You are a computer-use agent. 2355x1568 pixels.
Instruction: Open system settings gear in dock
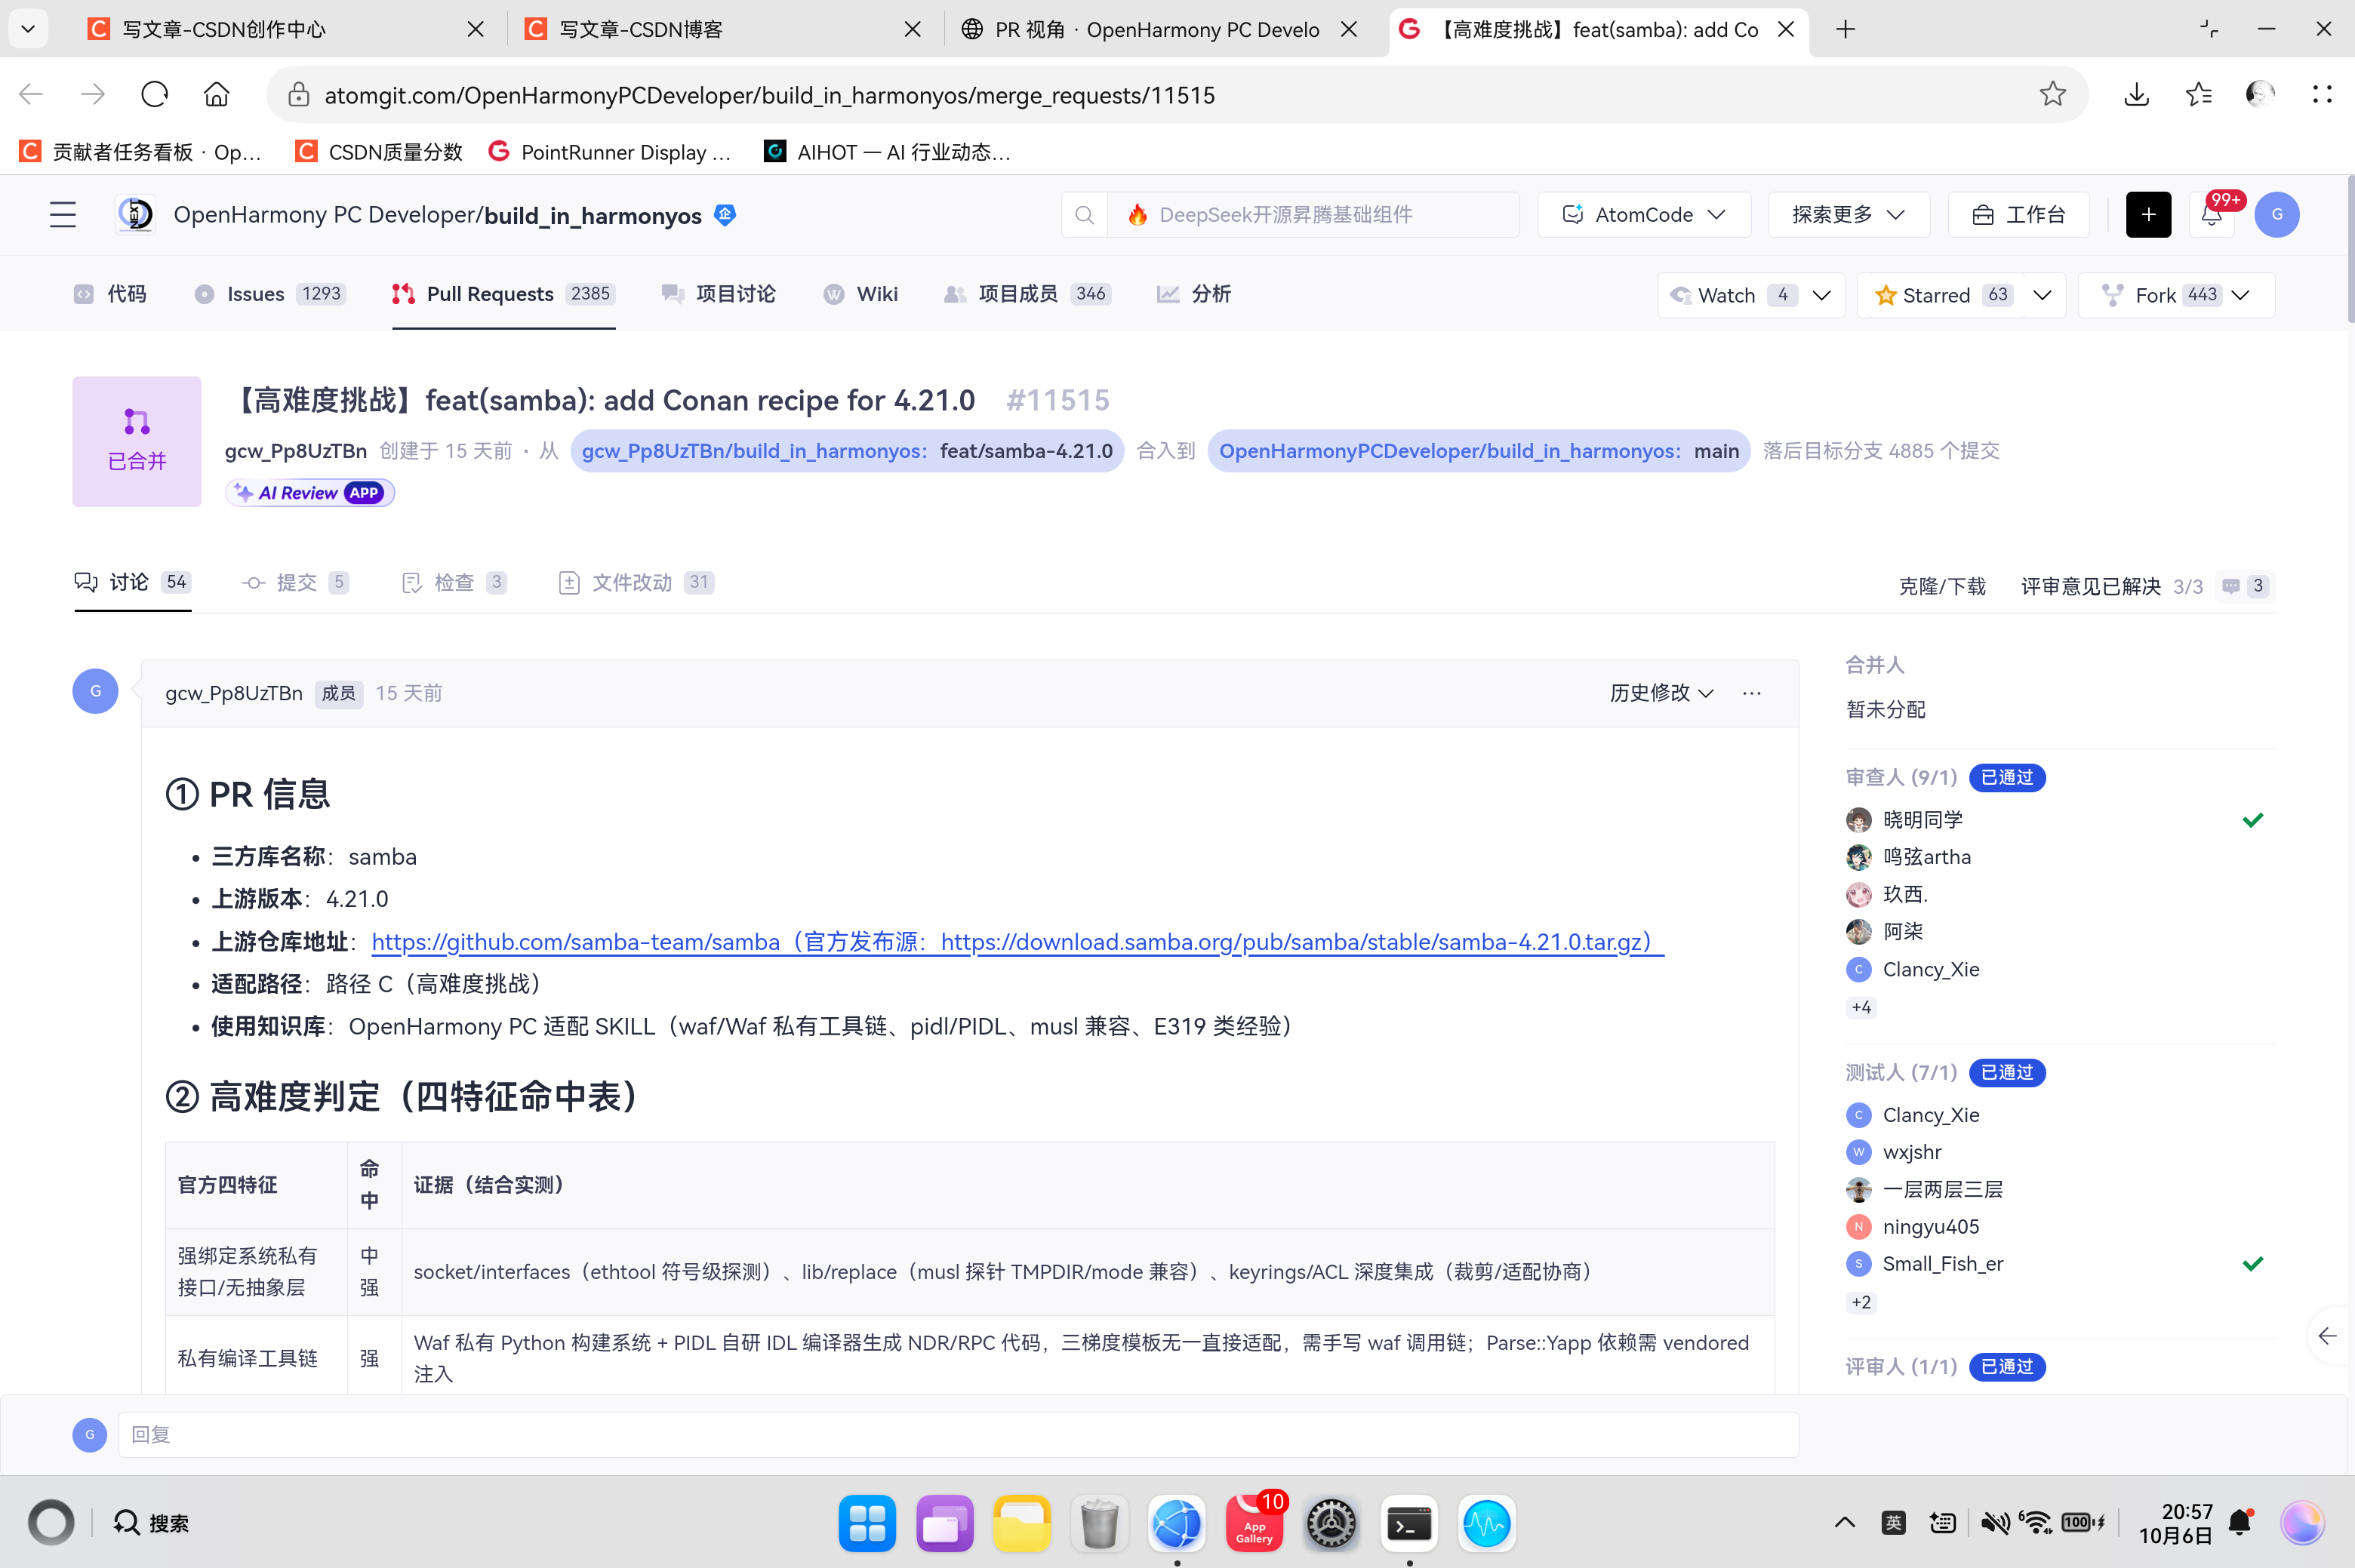1332,1523
